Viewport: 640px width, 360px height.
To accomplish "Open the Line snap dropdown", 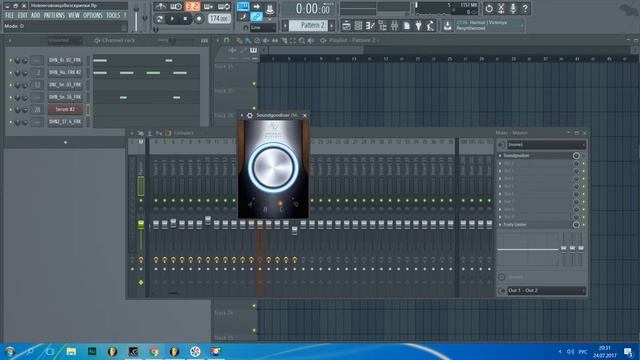I will [x=262, y=27].
